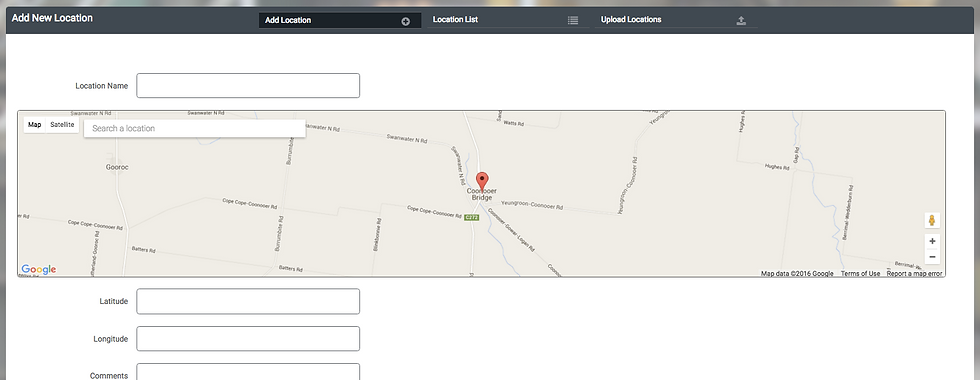Click the Latitude field label
The height and width of the screenshot is (380, 980).
[x=114, y=301]
